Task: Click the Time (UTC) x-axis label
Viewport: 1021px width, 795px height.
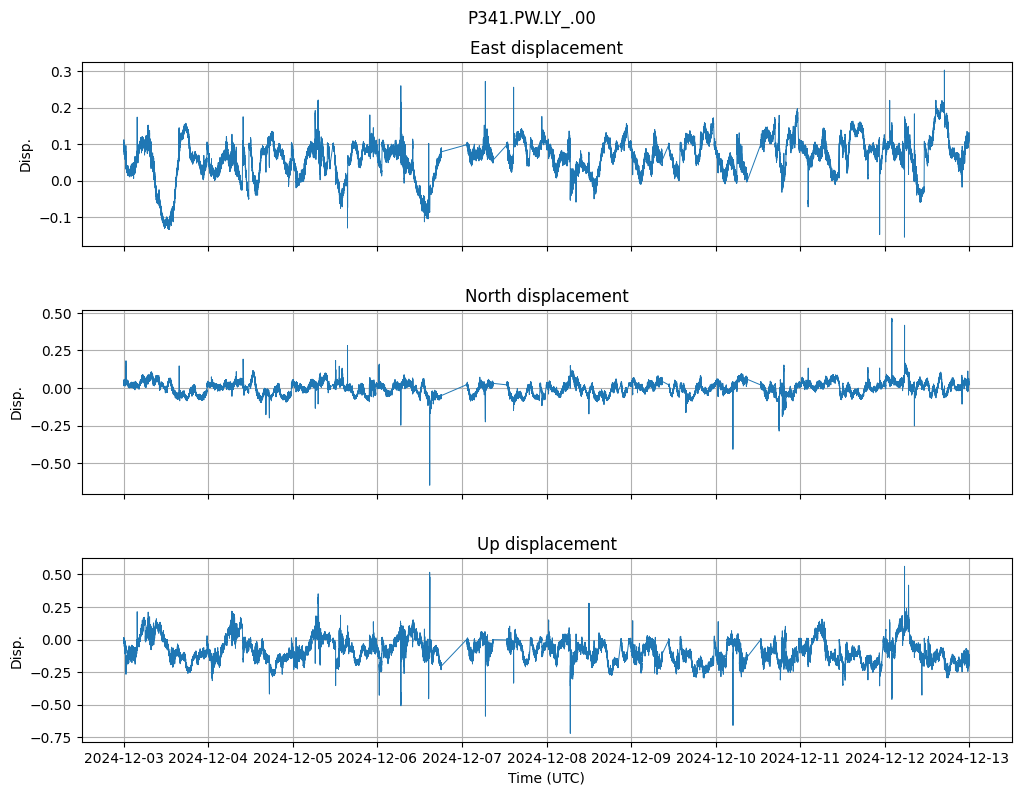Action: click(x=546, y=778)
